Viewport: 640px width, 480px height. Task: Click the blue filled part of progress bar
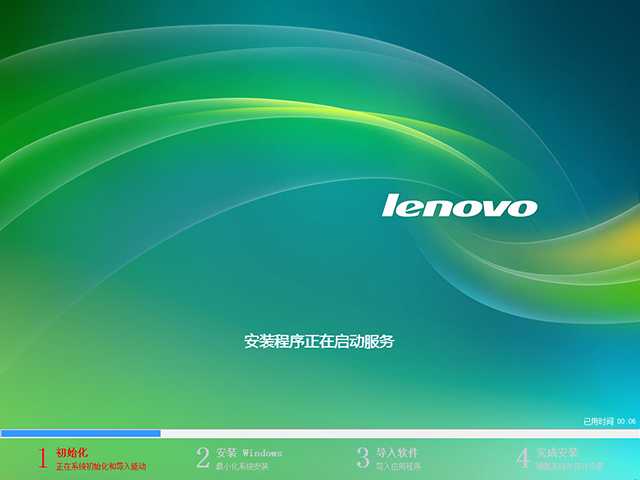pyautogui.click(x=80, y=434)
